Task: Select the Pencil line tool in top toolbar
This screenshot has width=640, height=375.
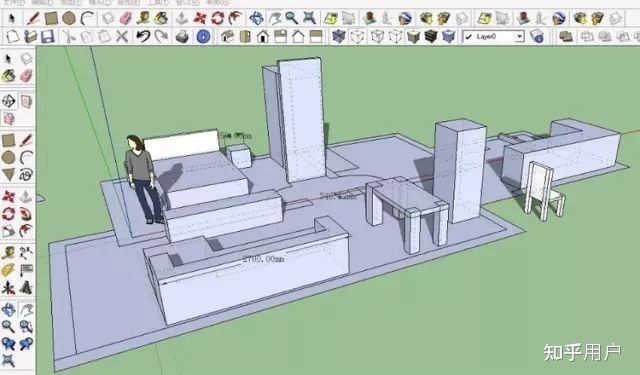Action: pos(33,18)
